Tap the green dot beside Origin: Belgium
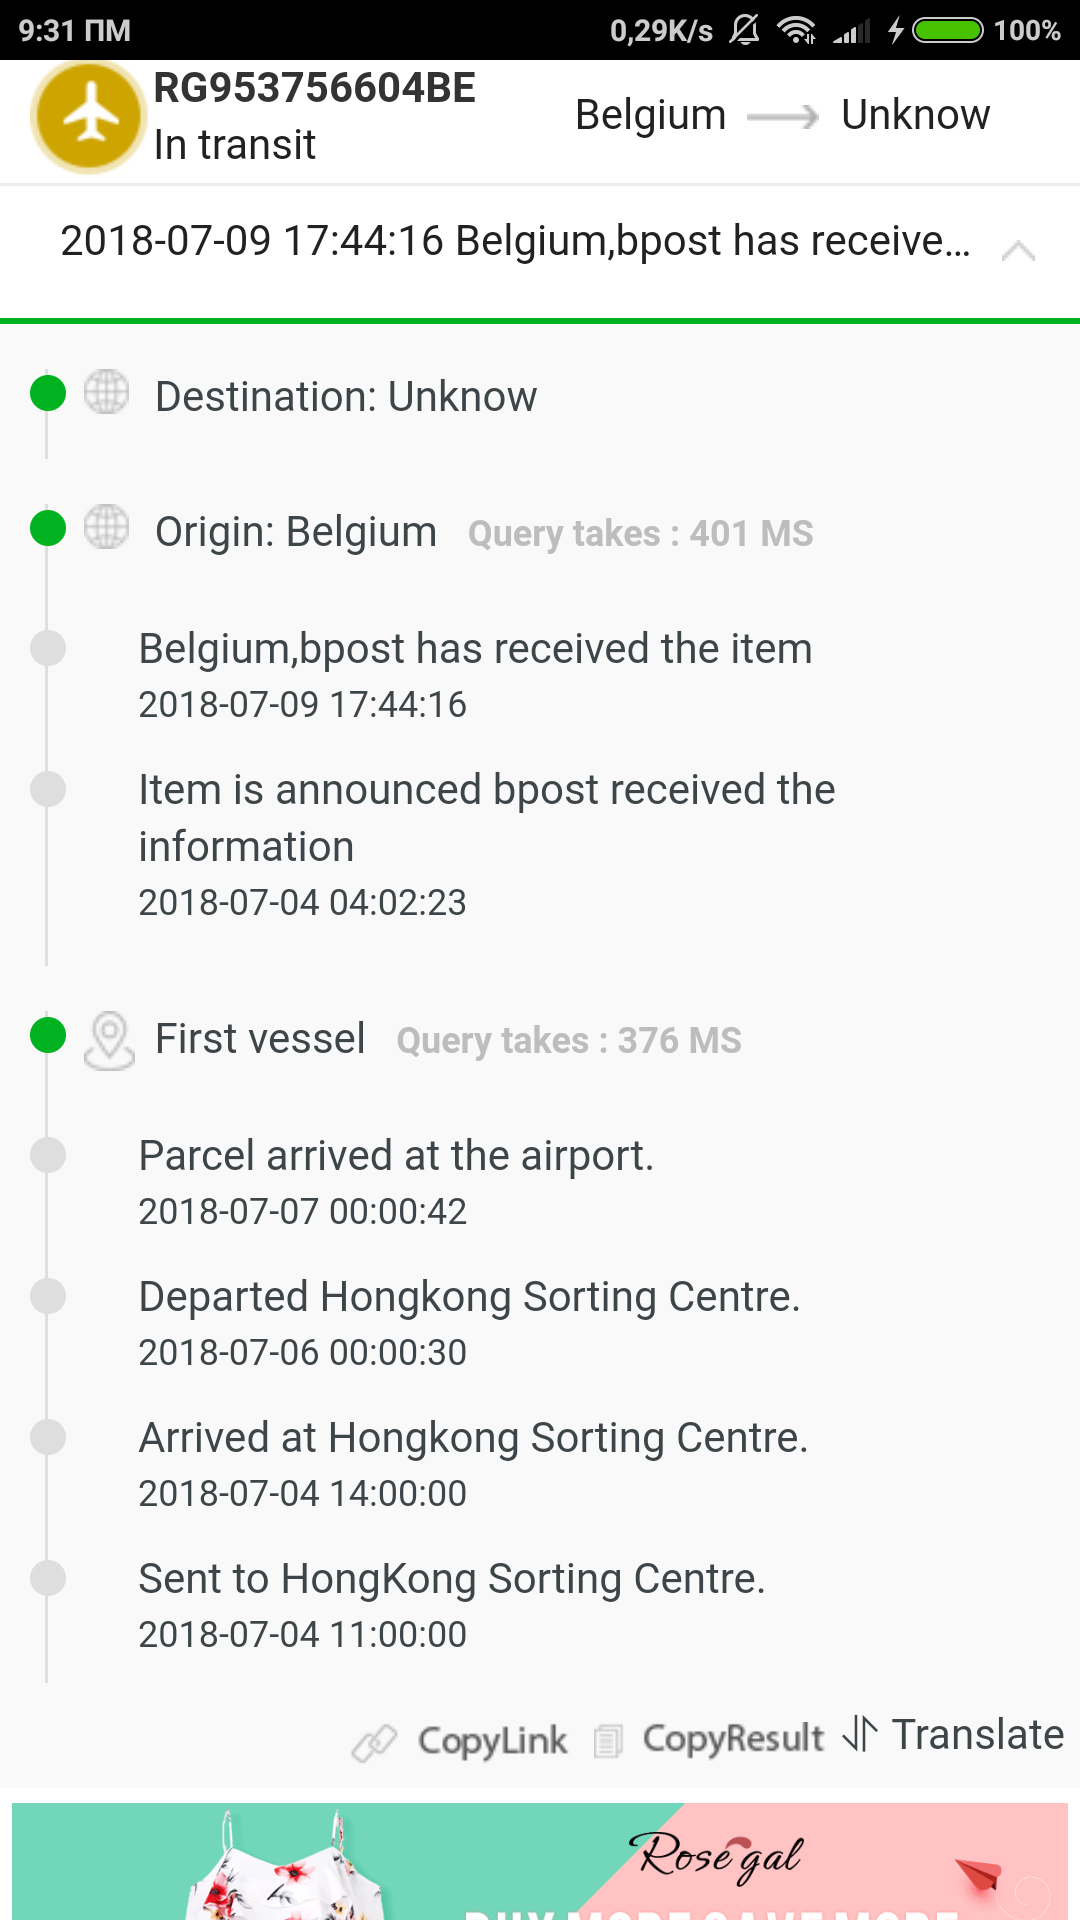1080x1920 pixels. pyautogui.click(x=48, y=528)
